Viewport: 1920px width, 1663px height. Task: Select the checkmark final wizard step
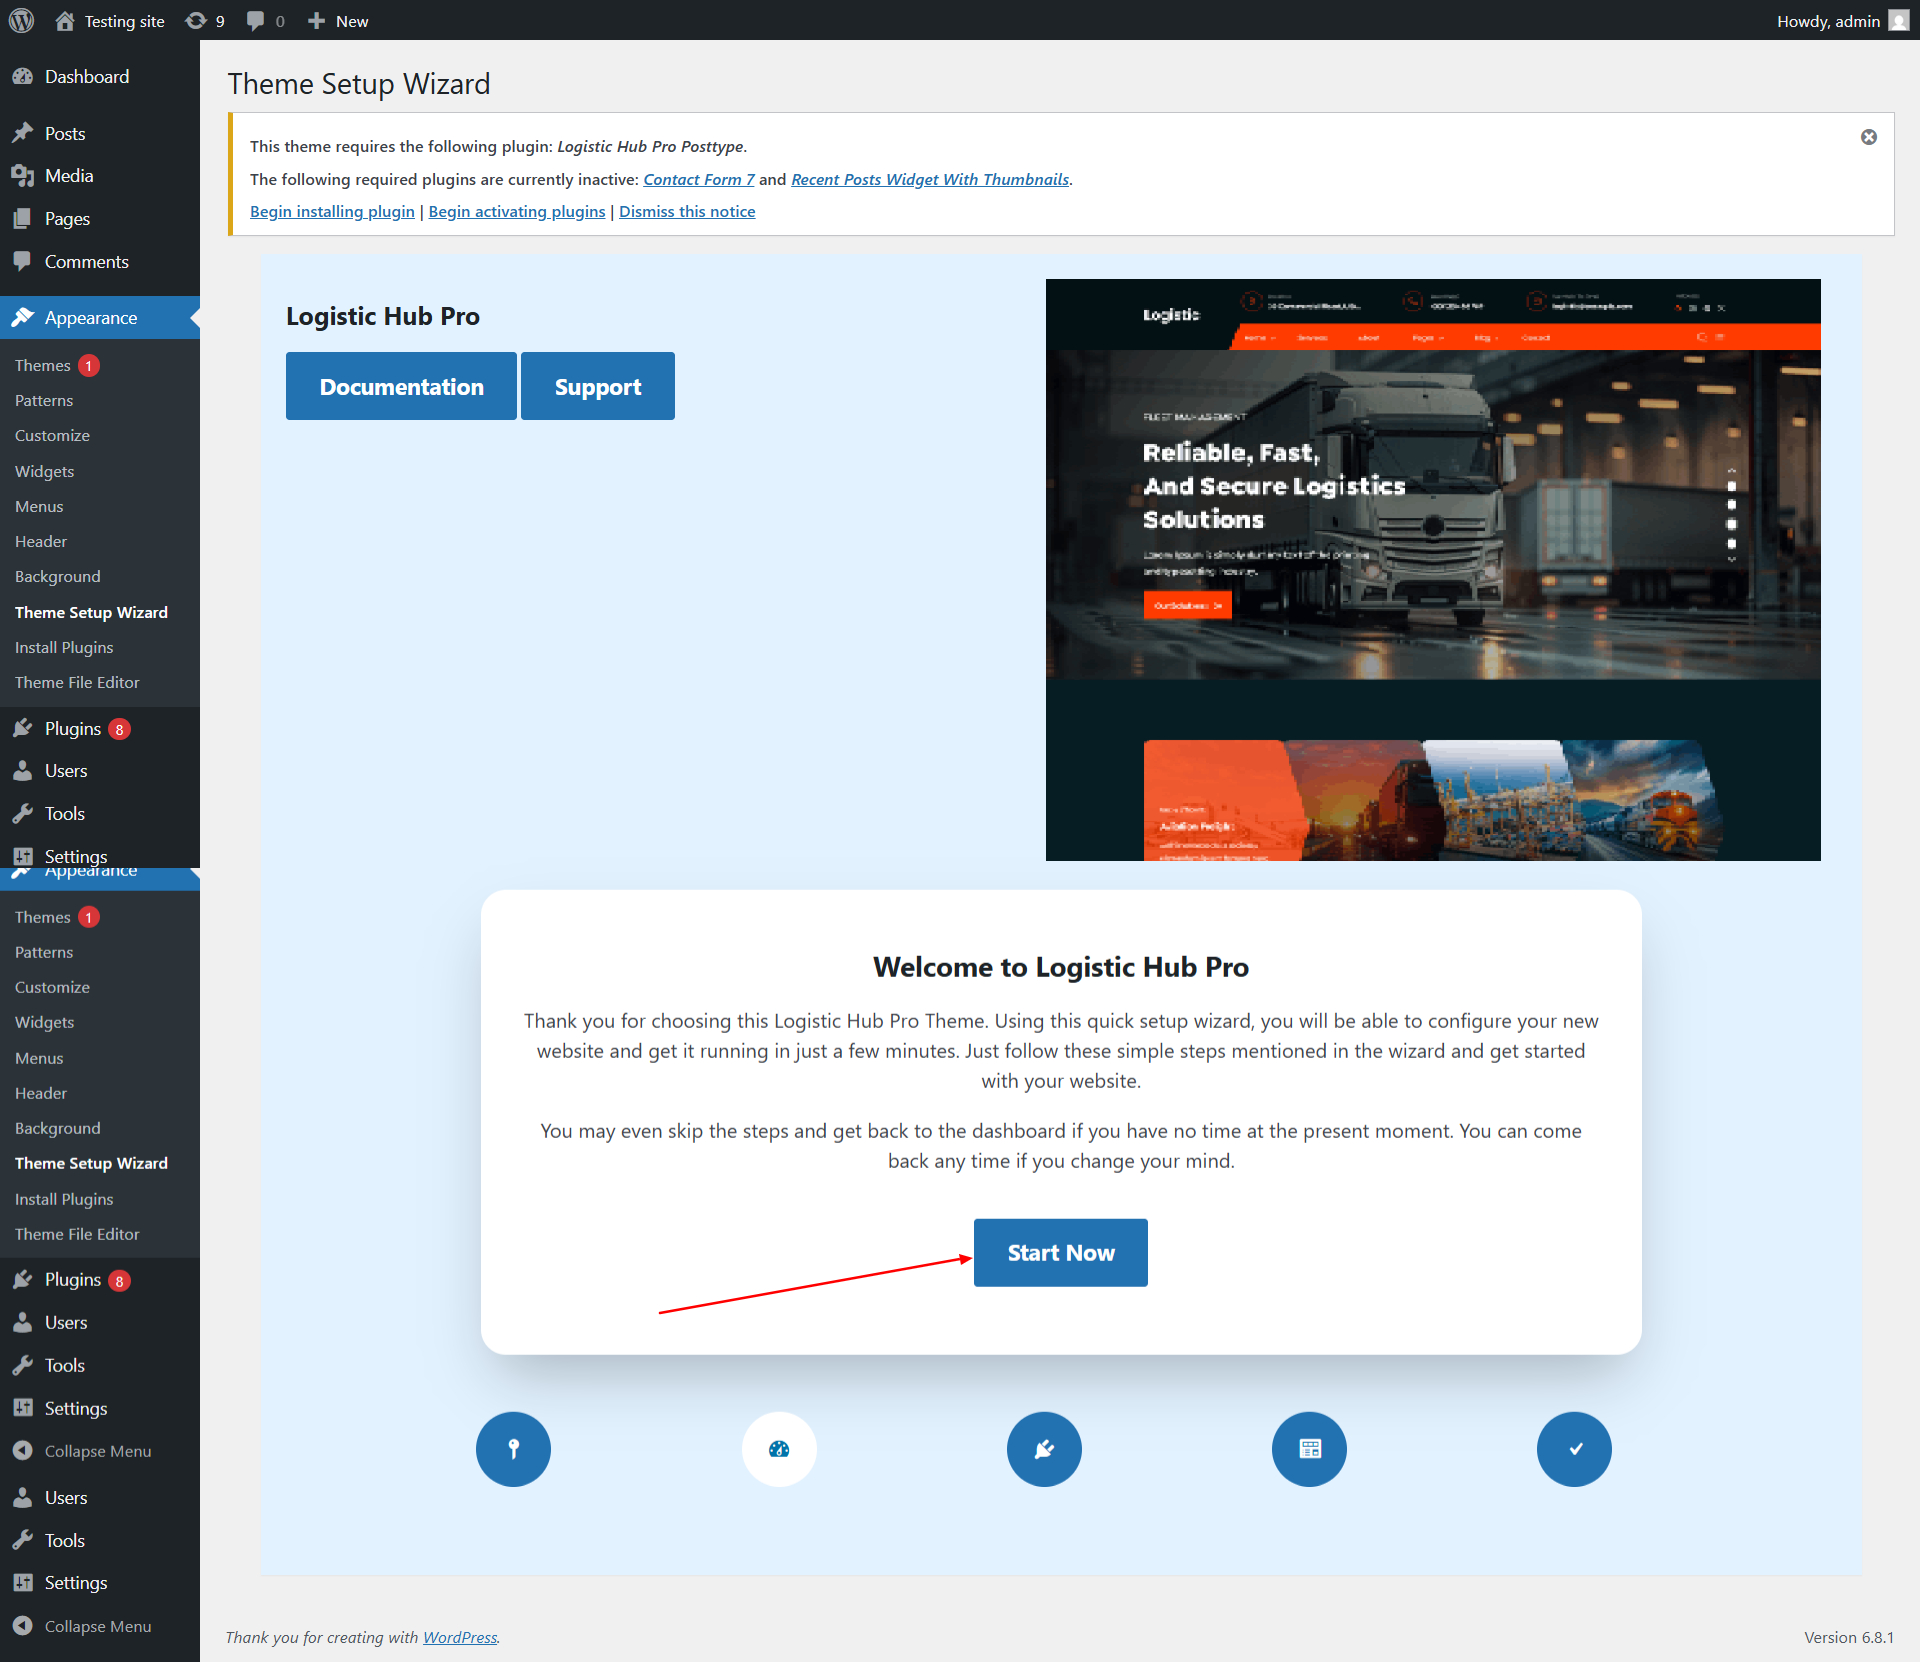pyautogui.click(x=1574, y=1449)
